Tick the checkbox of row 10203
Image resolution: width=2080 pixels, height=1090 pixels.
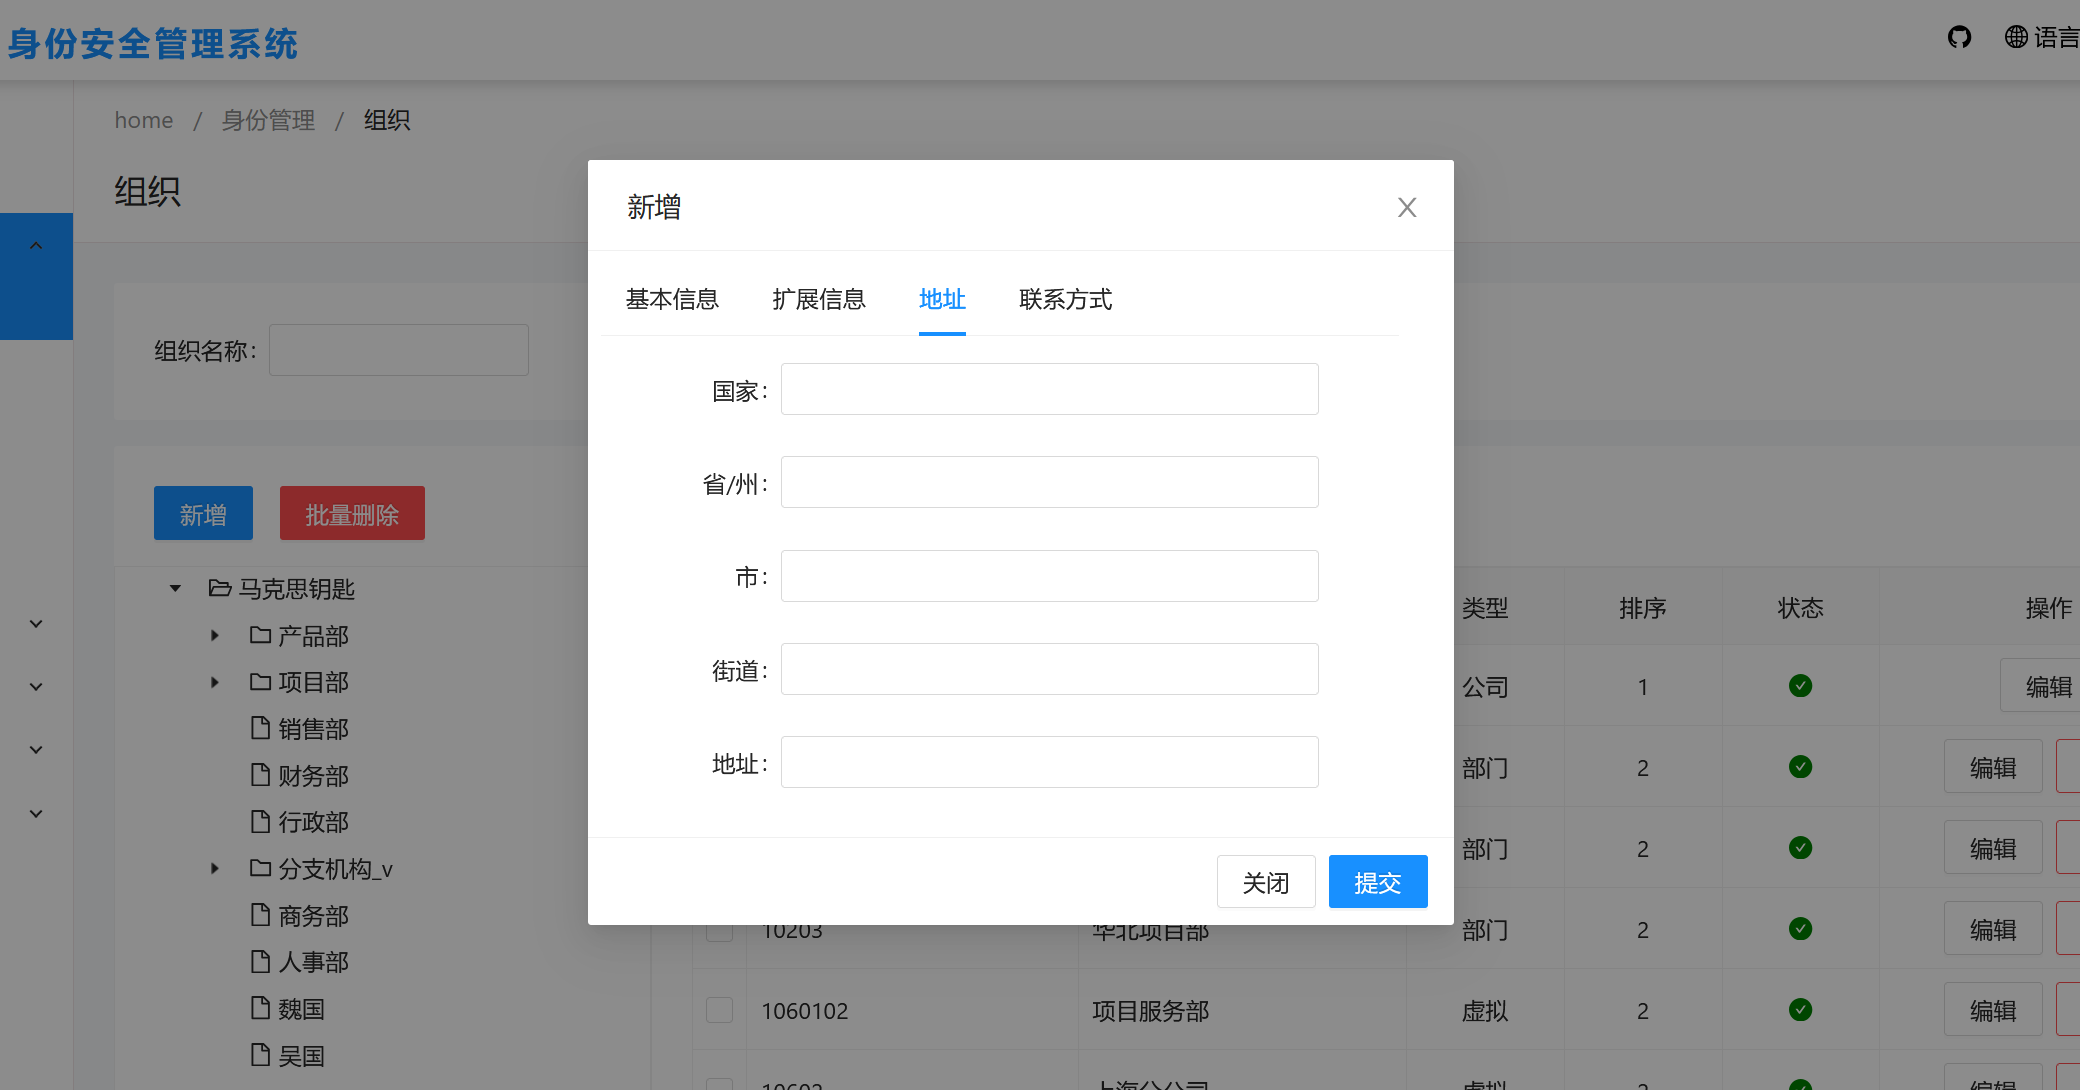click(719, 929)
